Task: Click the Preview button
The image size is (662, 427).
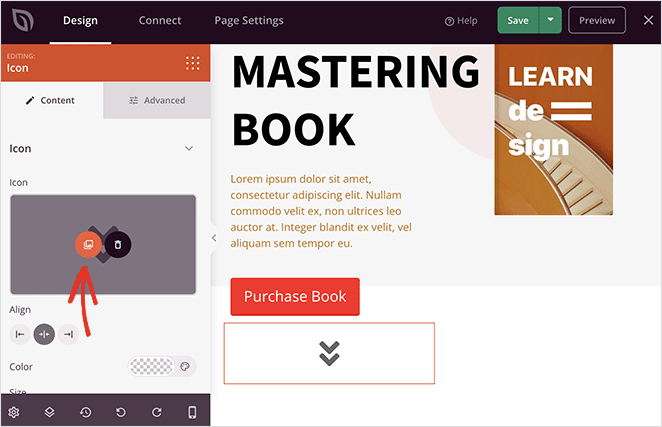Action: coord(597,20)
